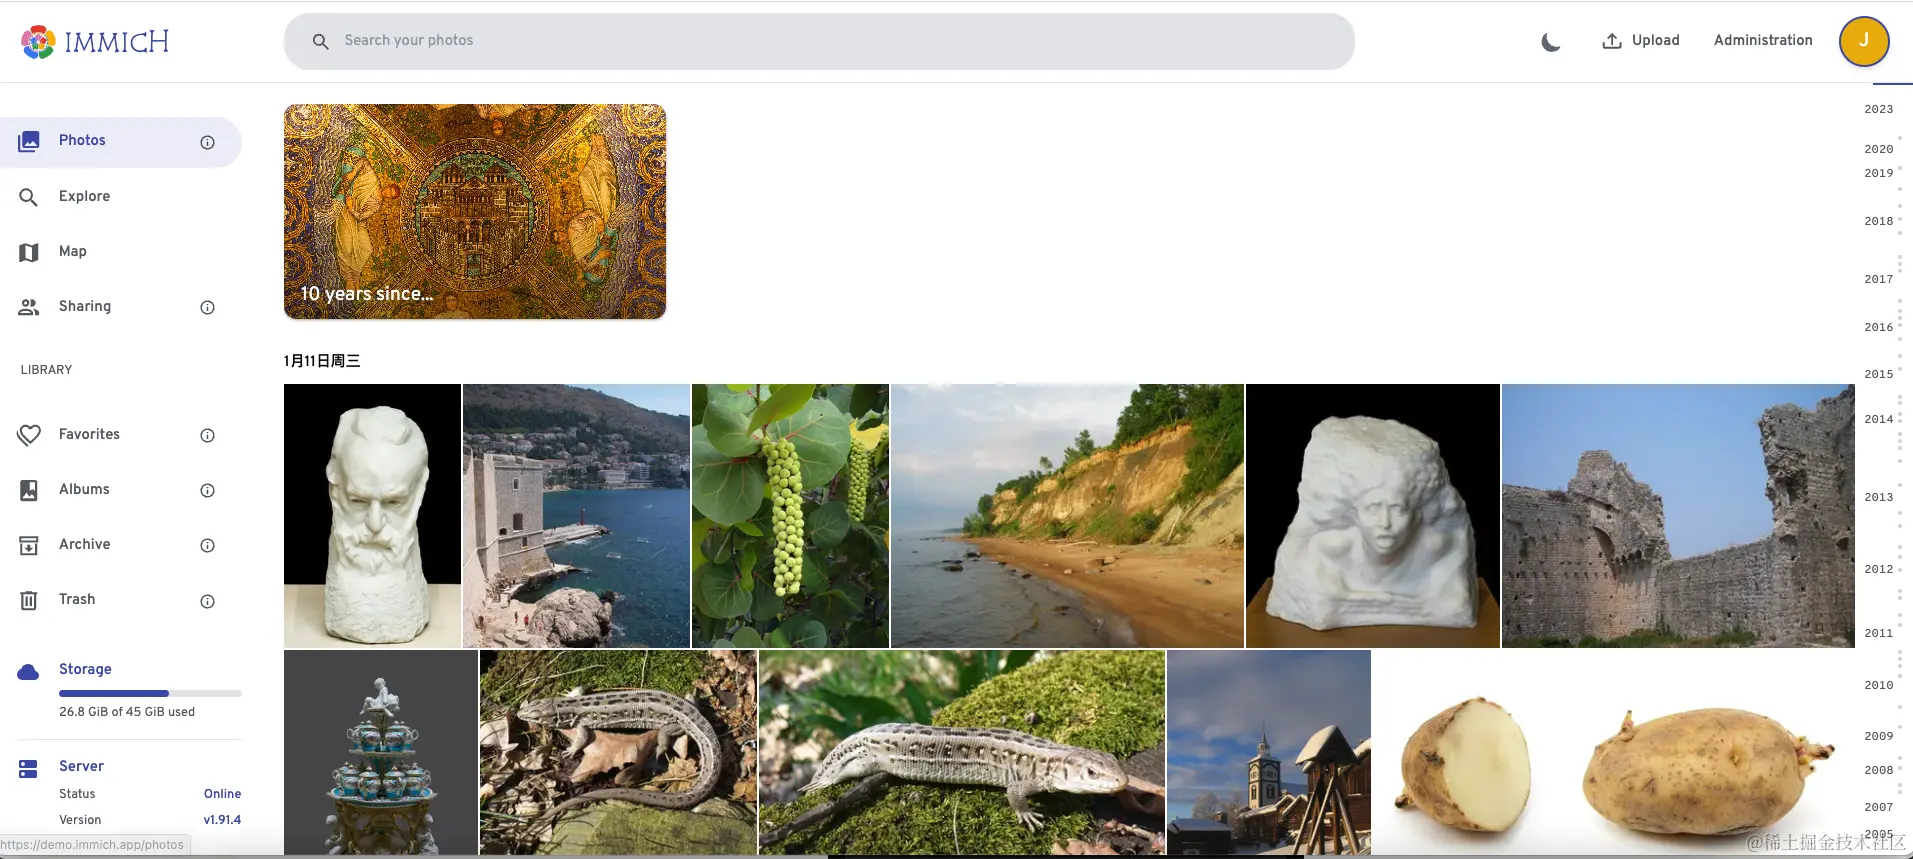Click the Immich logo
This screenshot has width=1913, height=859.
tap(95, 41)
